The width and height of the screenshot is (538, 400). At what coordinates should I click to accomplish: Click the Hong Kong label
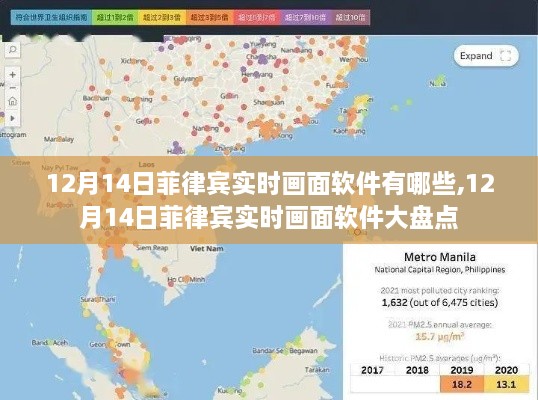tap(276, 136)
